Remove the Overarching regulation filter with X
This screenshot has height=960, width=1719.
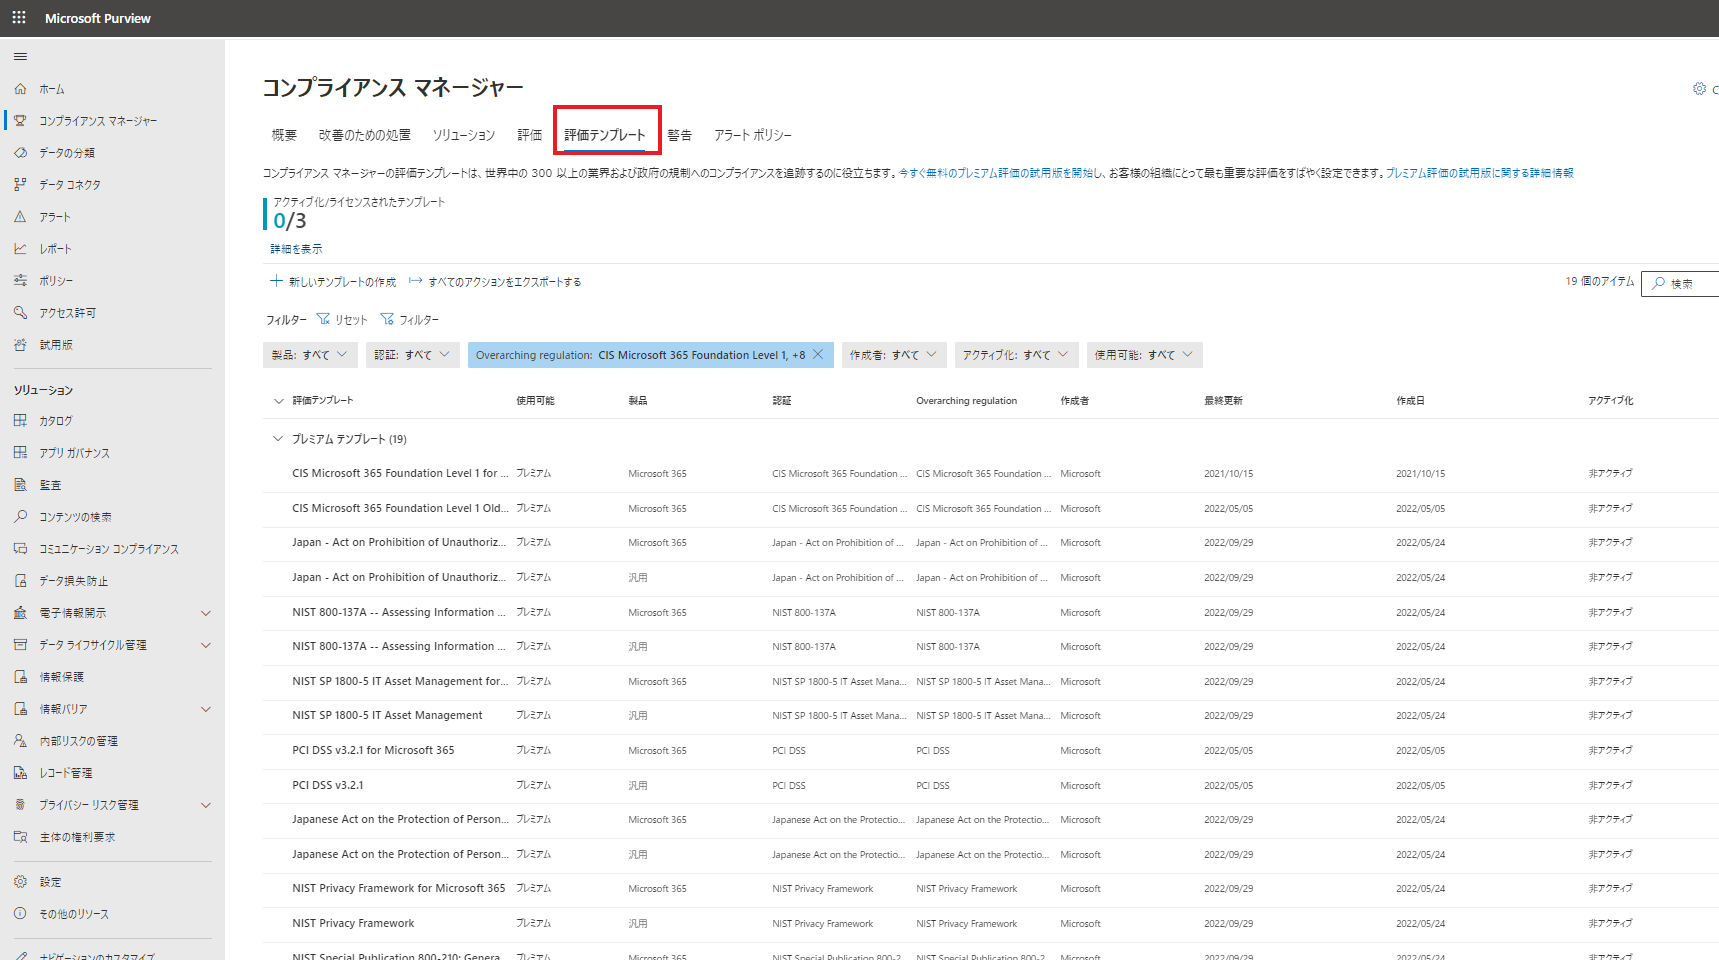click(818, 354)
